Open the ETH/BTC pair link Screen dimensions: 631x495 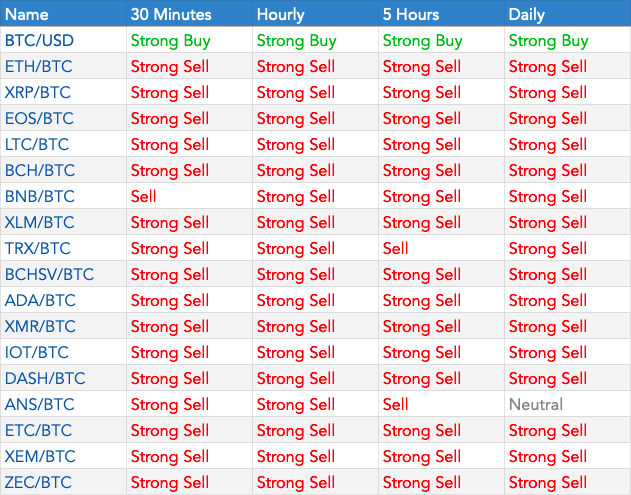tap(38, 67)
